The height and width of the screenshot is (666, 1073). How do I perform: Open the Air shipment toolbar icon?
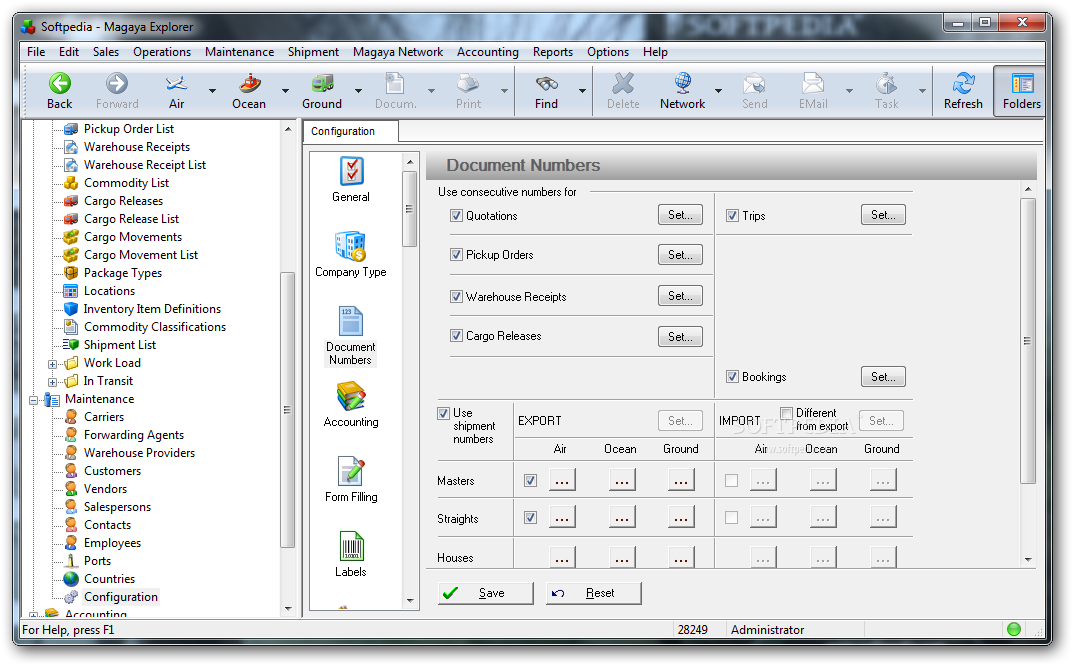[176, 84]
